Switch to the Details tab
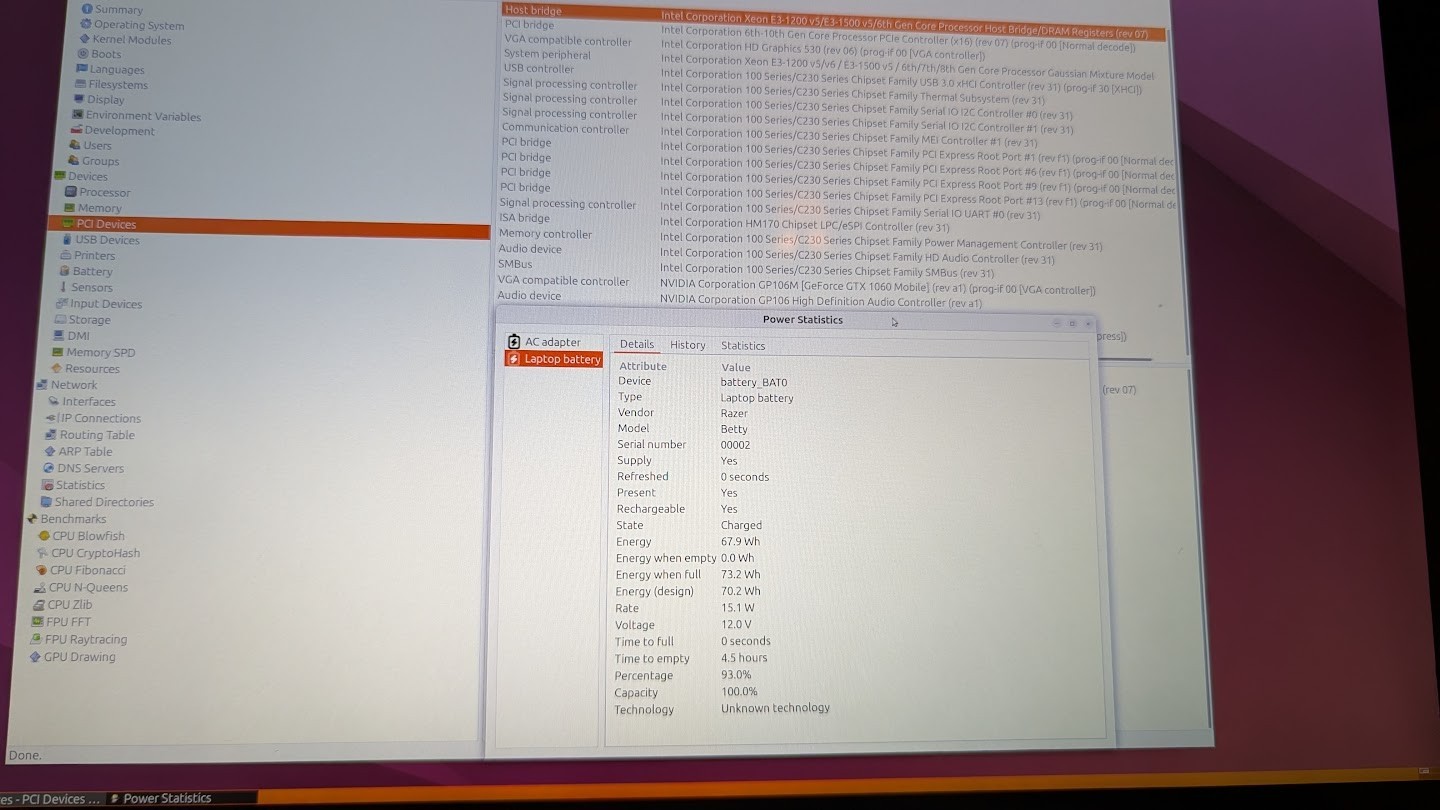1440x810 pixels. pos(636,344)
